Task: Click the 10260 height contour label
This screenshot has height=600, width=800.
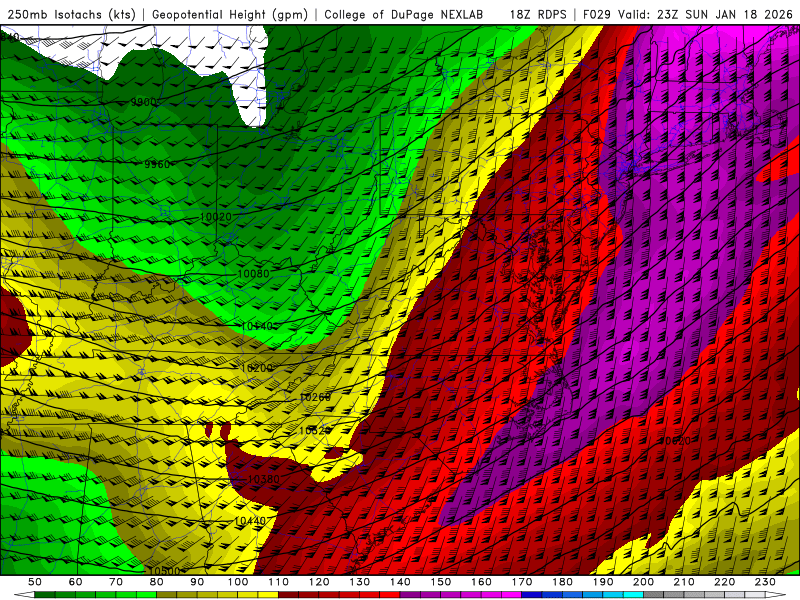Action: point(315,397)
